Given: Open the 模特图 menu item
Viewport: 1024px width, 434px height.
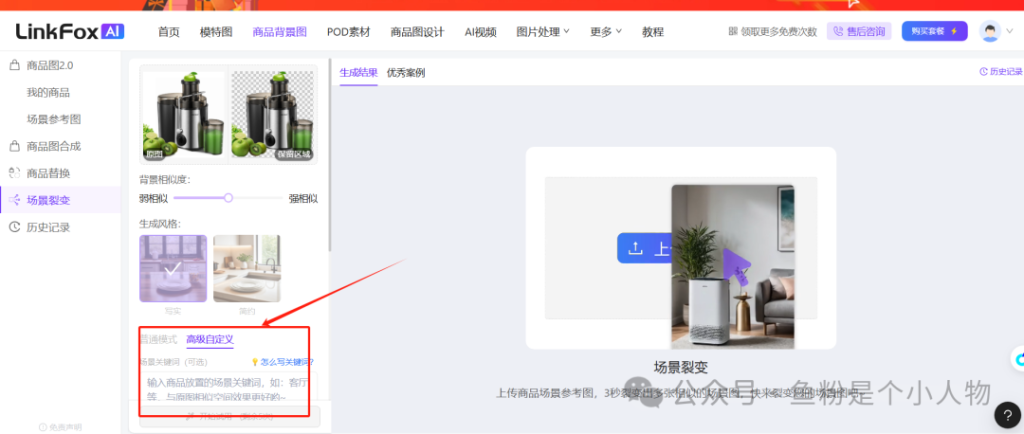Looking at the screenshot, I should point(216,31).
